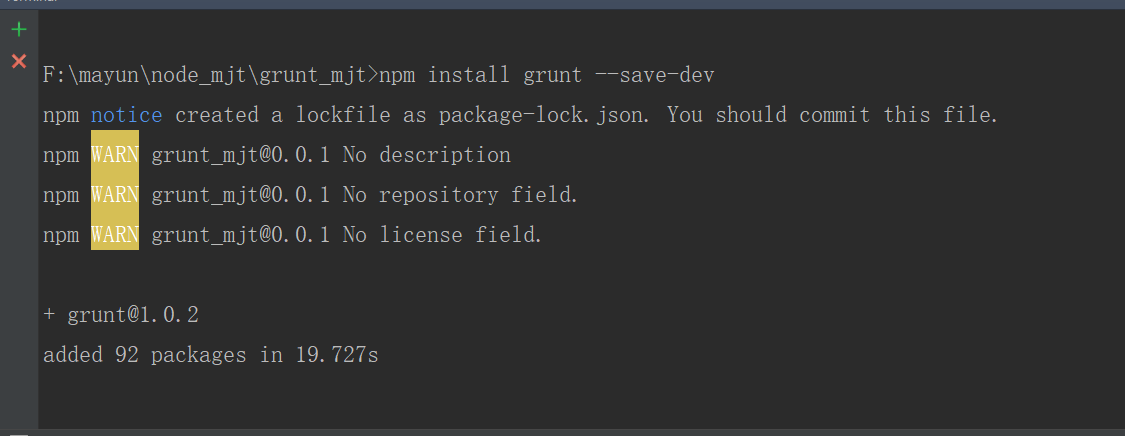Close the terminal session with the red X

[18, 62]
